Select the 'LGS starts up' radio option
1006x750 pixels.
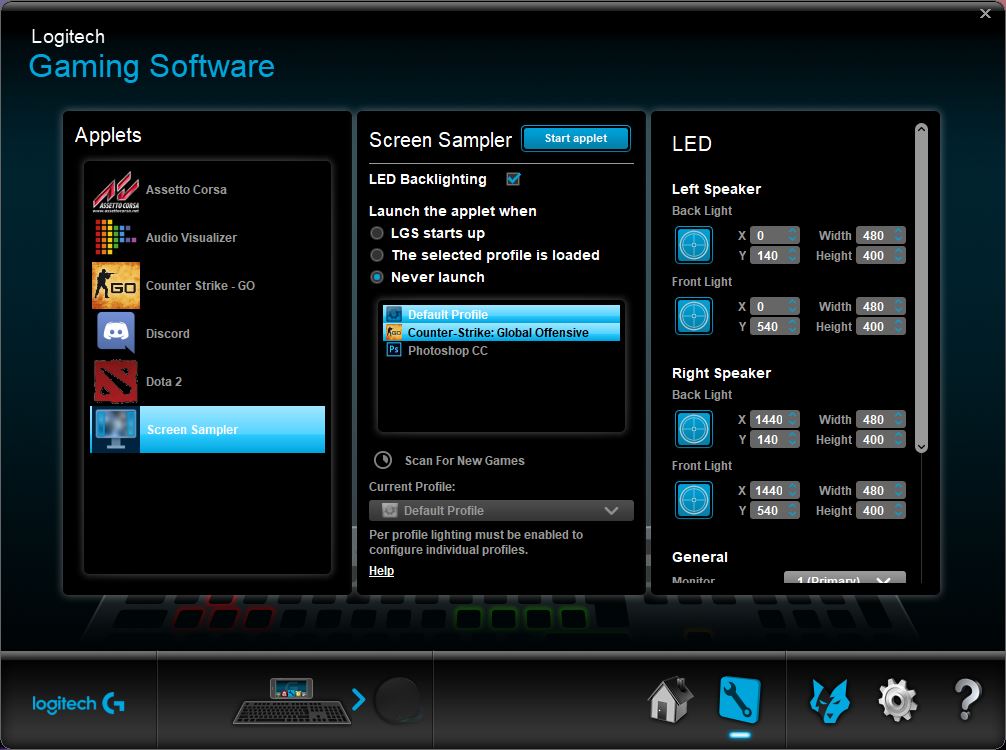pyautogui.click(x=377, y=233)
